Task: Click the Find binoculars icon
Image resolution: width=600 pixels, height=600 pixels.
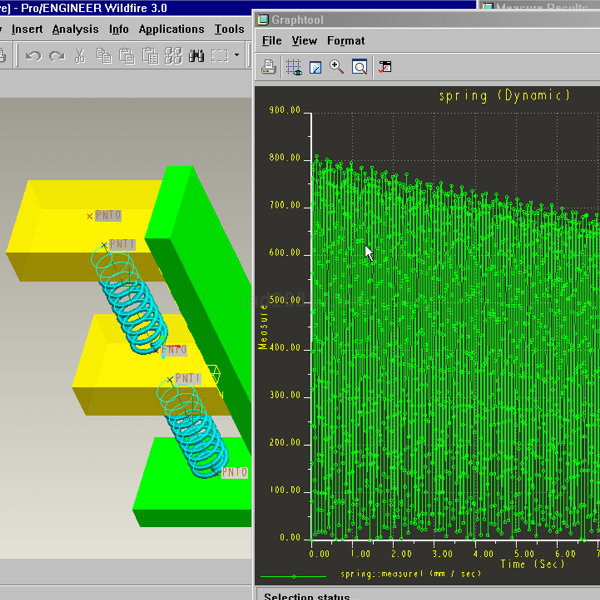Action: (196, 56)
